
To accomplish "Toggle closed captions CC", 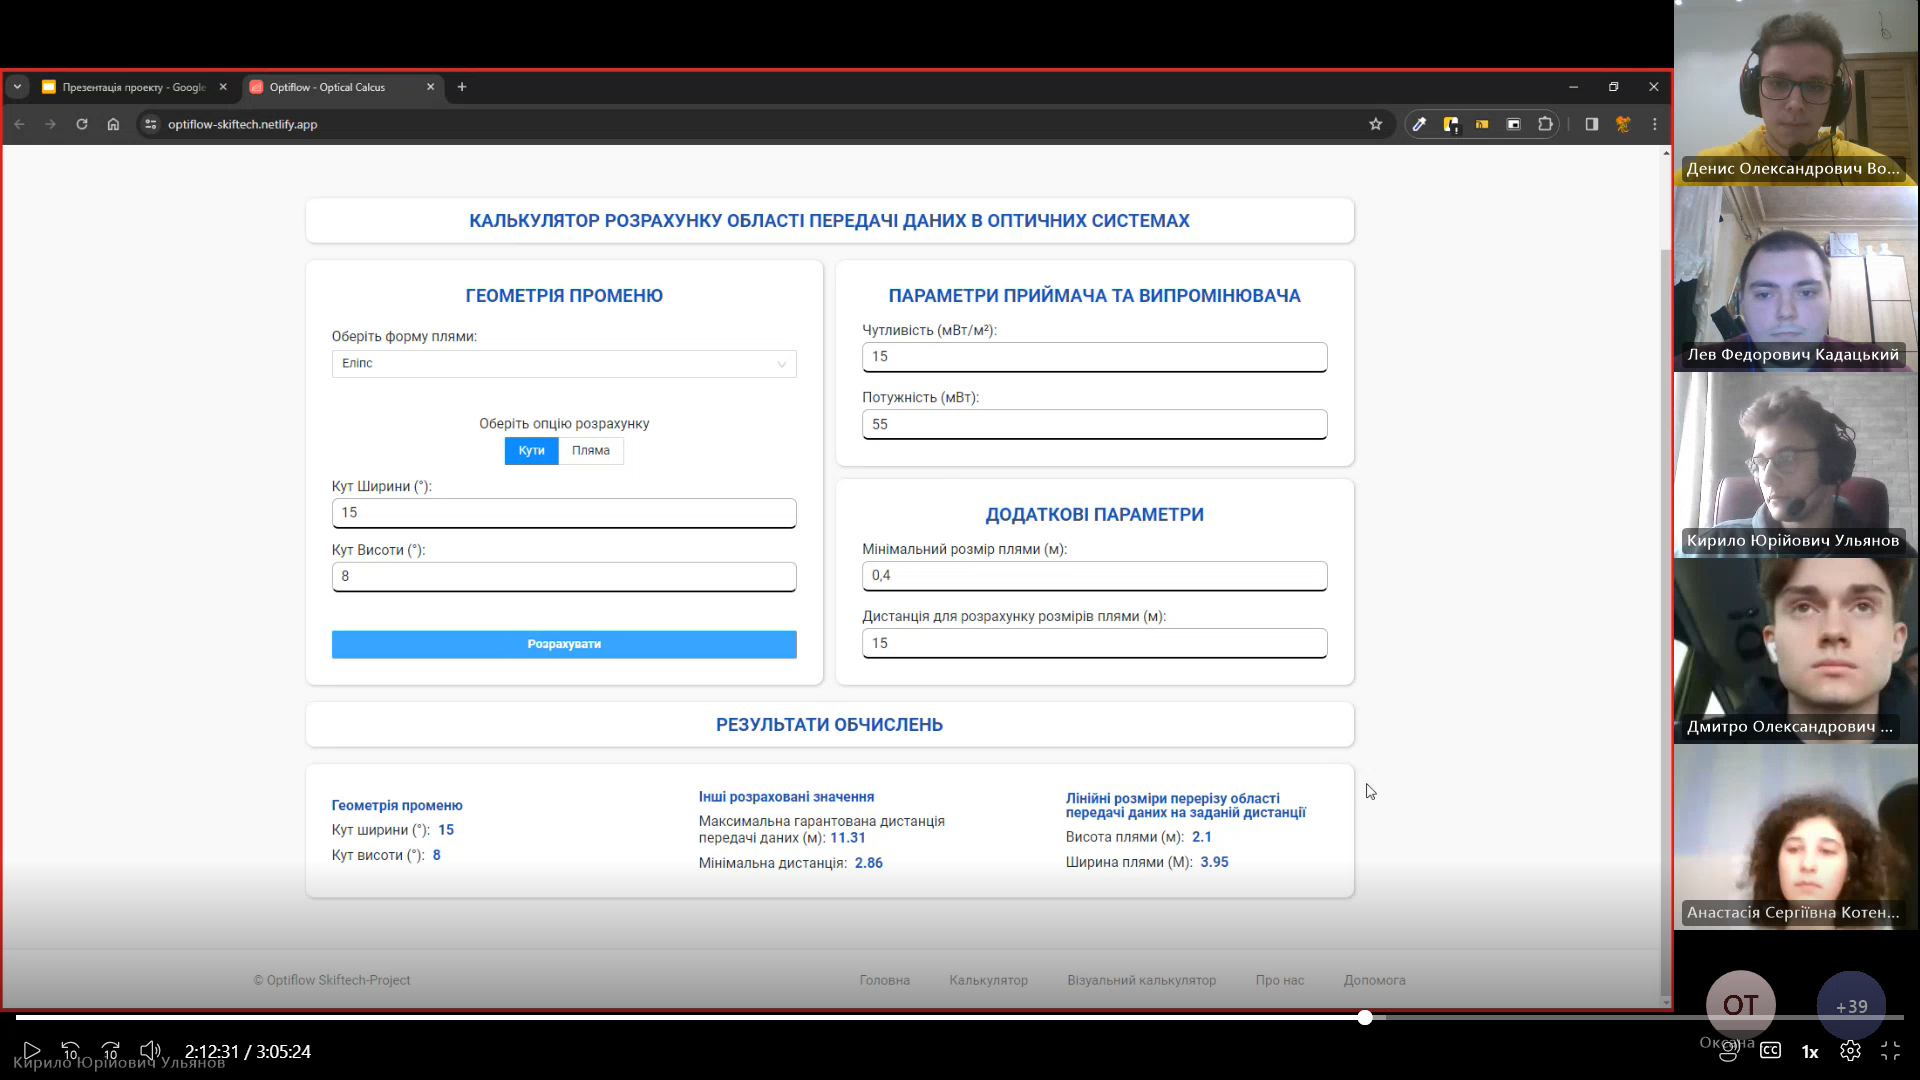I will coord(1770,1051).
